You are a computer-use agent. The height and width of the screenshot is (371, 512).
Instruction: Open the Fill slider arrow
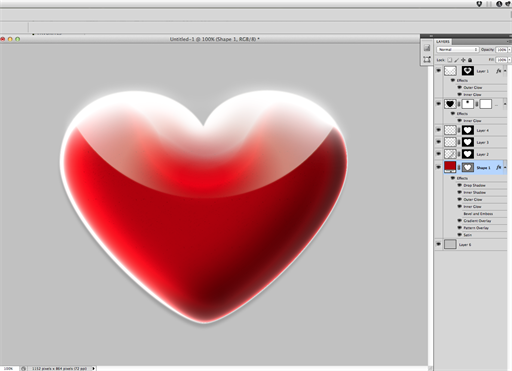(x=509, y=60)
